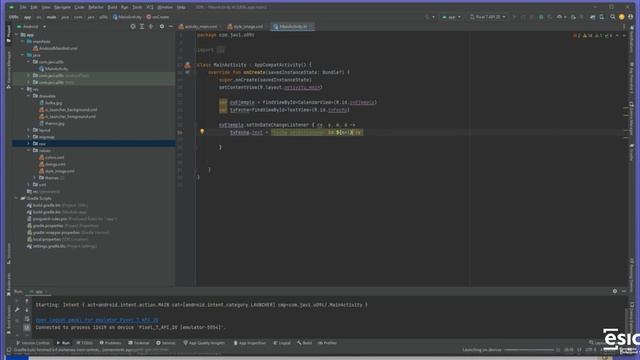The width and height of the screenshot is (640, 360).
Task: Open the View menu
Action: (46, 7)
